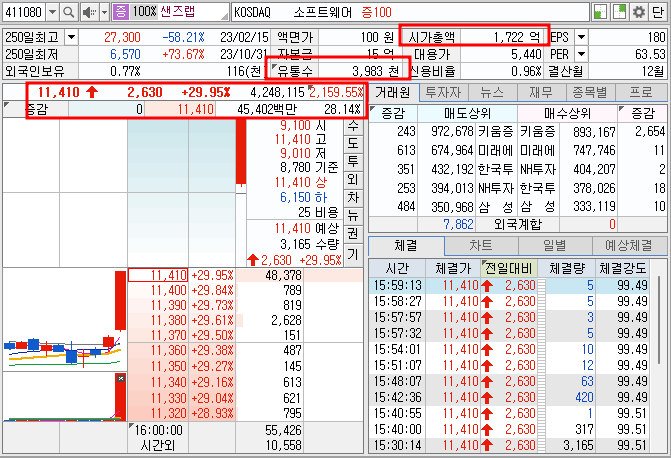Click the speaker sound alert icon
Viewport: 671px width, 458px height.
(x=89, y=12)
